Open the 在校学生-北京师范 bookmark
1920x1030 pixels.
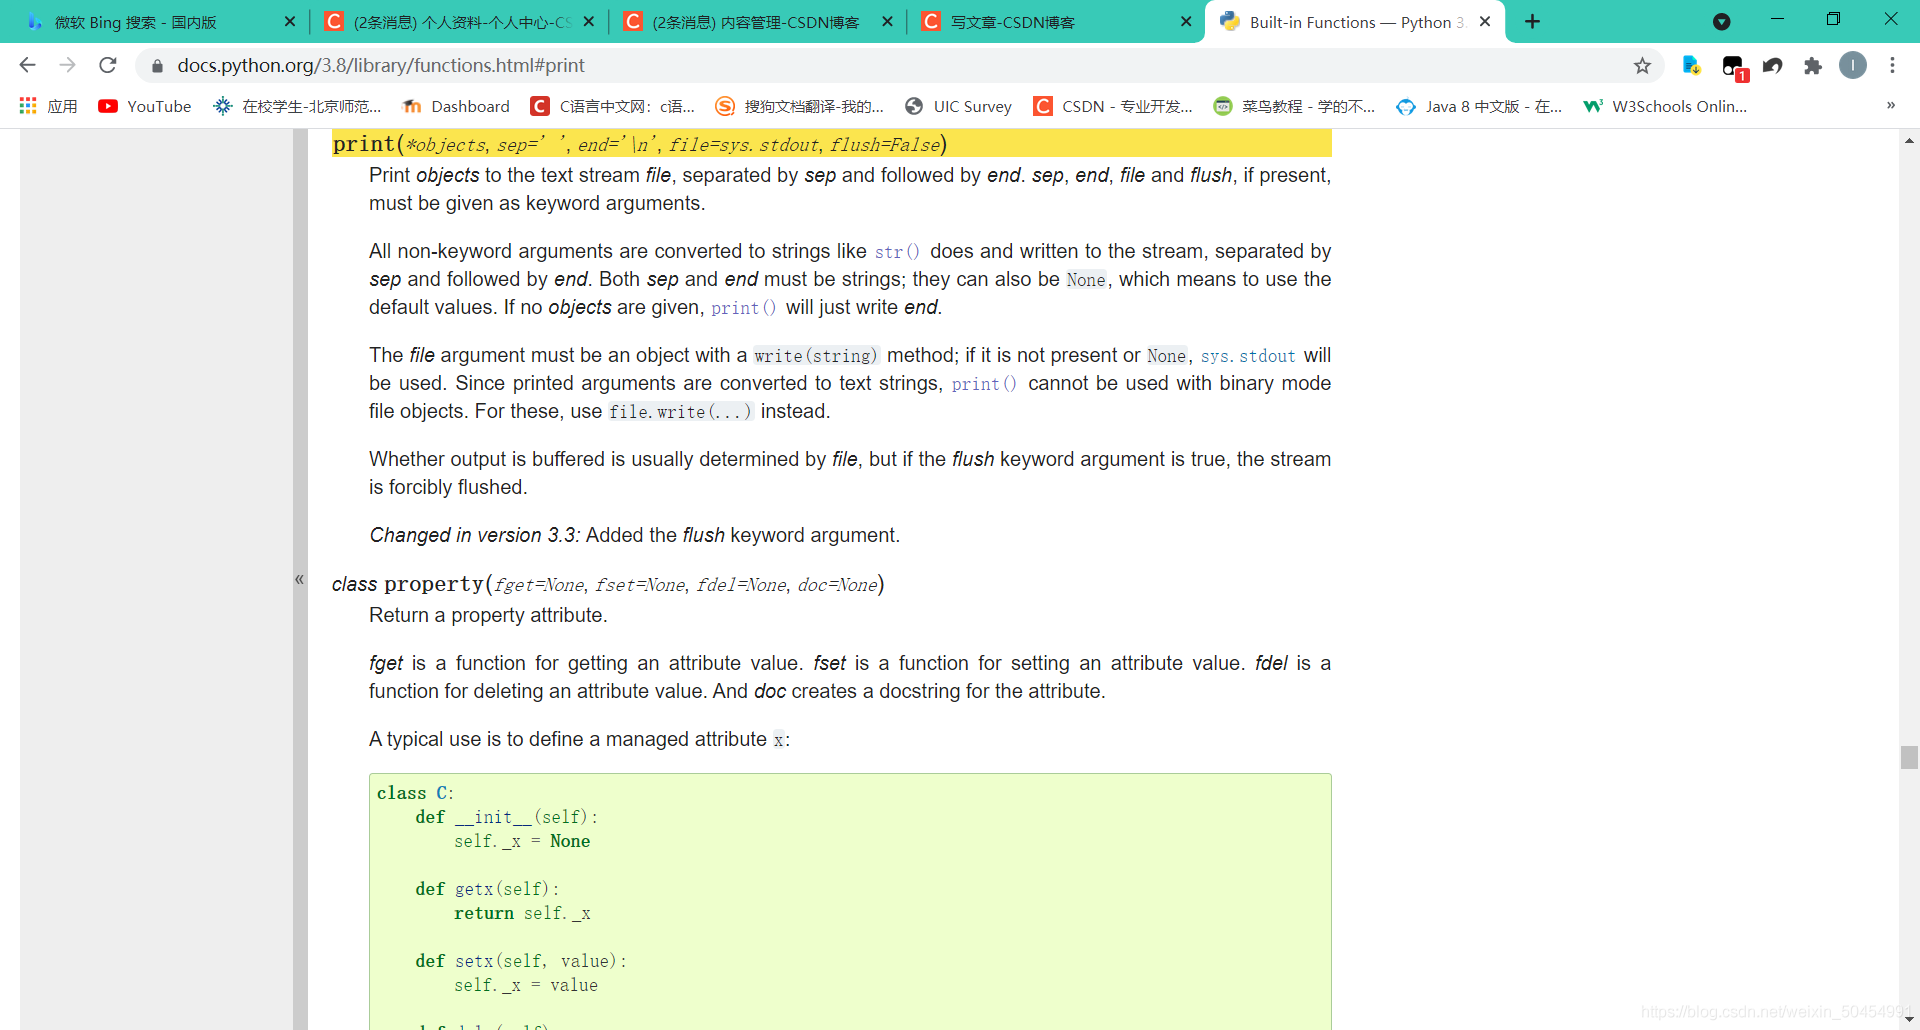[x=298, y=106]
